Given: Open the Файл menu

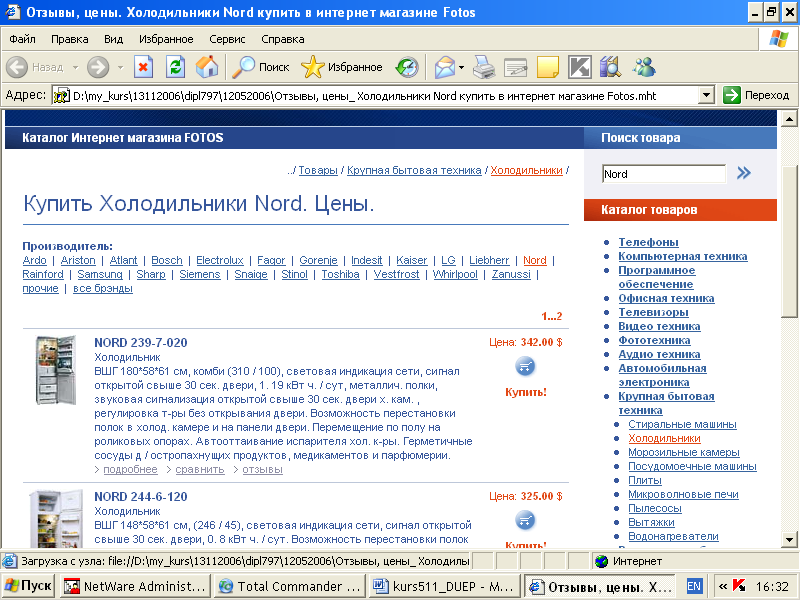Looking at the screenshot, I should click(x=22, y=39).
